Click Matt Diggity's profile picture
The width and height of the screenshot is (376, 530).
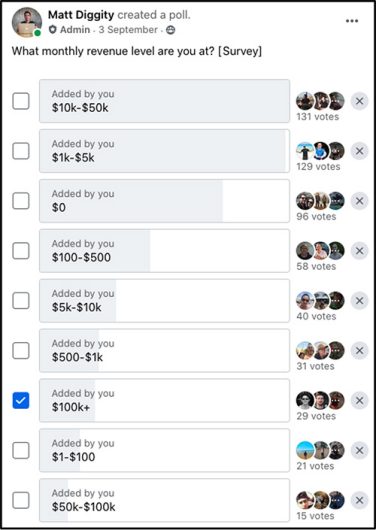coord(27,22)
